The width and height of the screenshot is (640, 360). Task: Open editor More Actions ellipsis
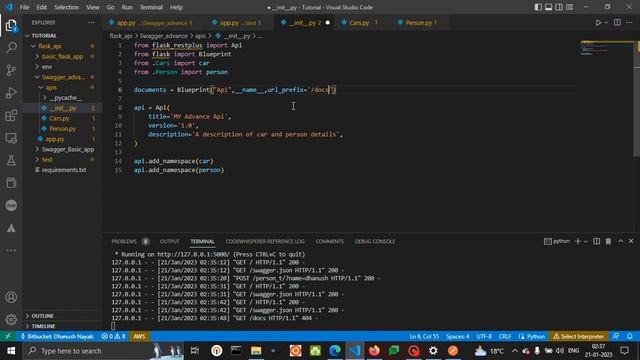(x=629, y=23)
